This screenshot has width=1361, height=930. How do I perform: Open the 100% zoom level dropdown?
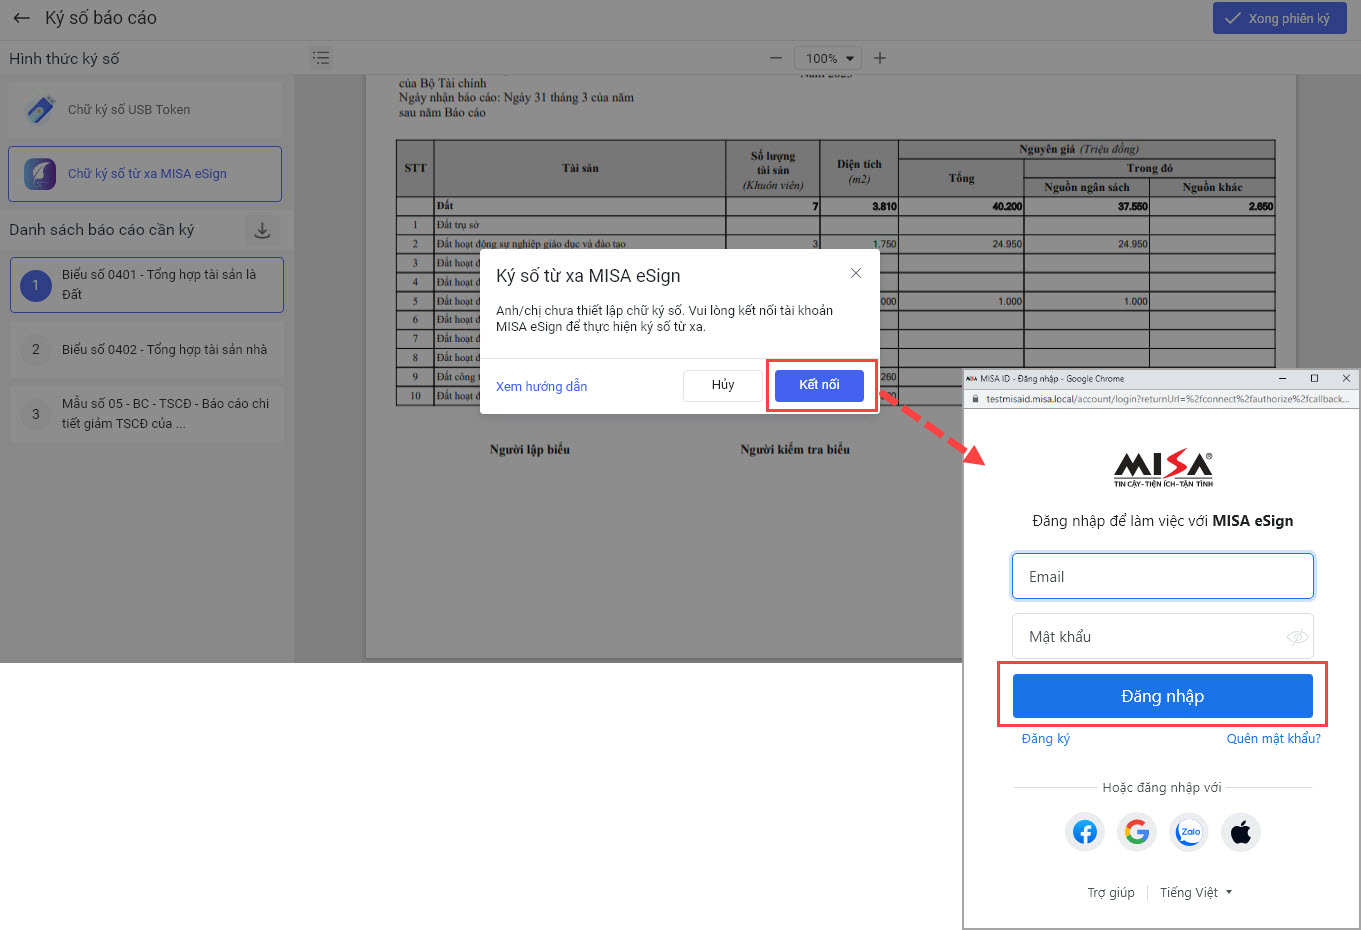click(x=828, y=58)
